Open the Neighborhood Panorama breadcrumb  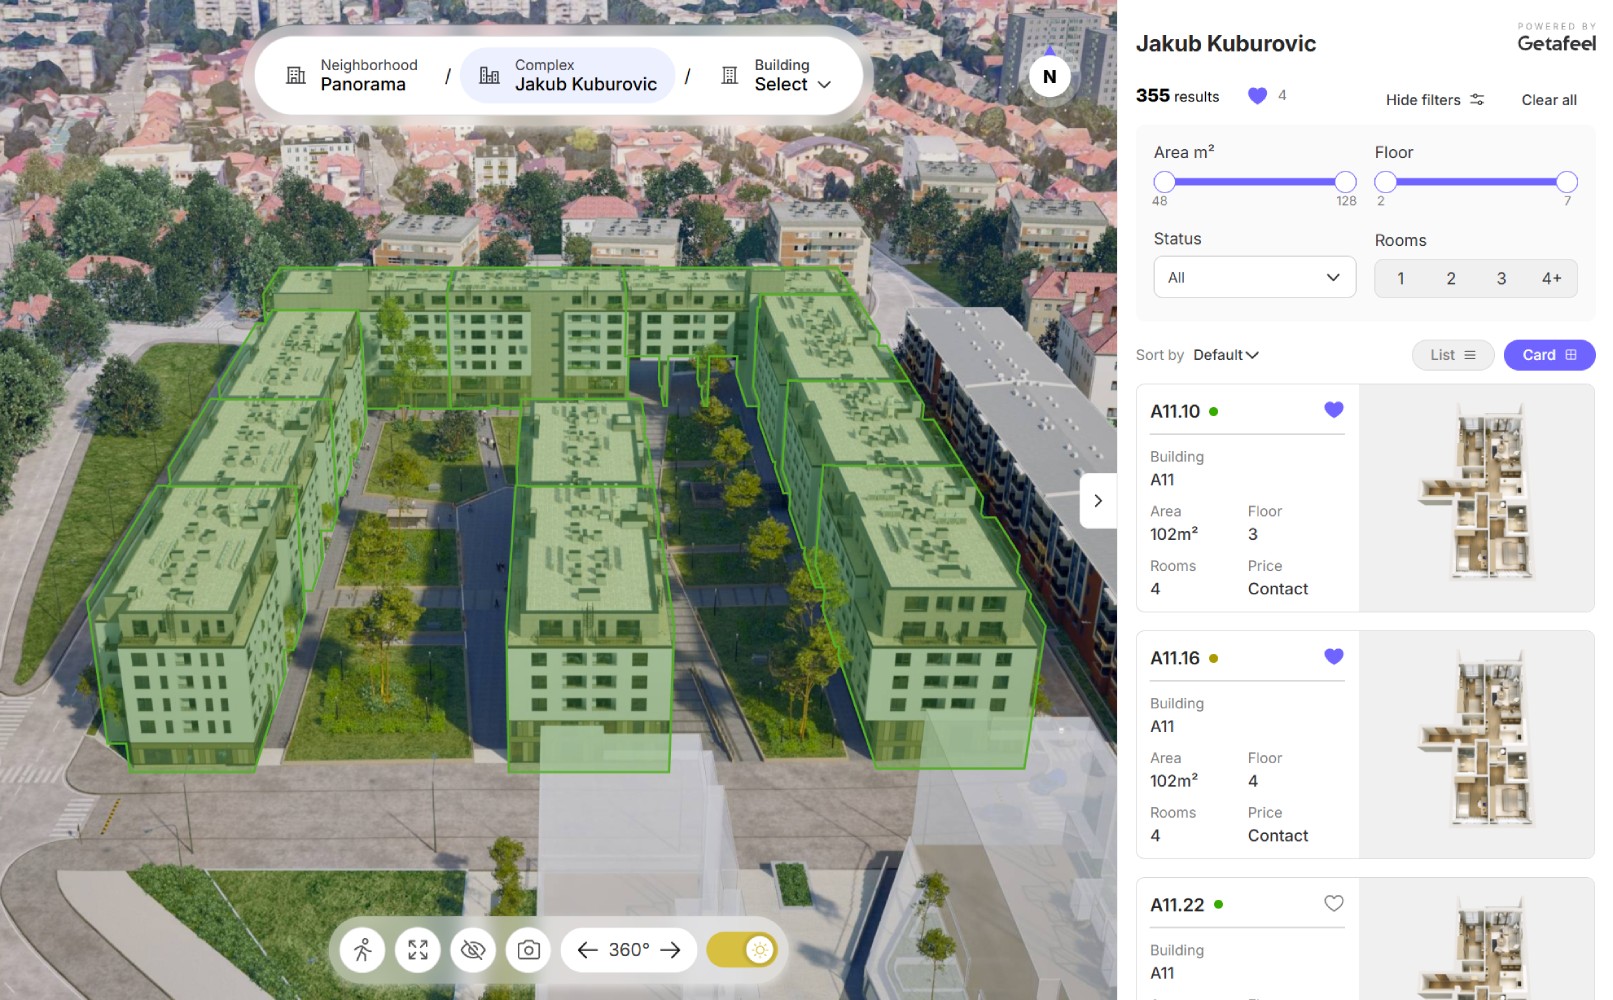click(352, 75)
